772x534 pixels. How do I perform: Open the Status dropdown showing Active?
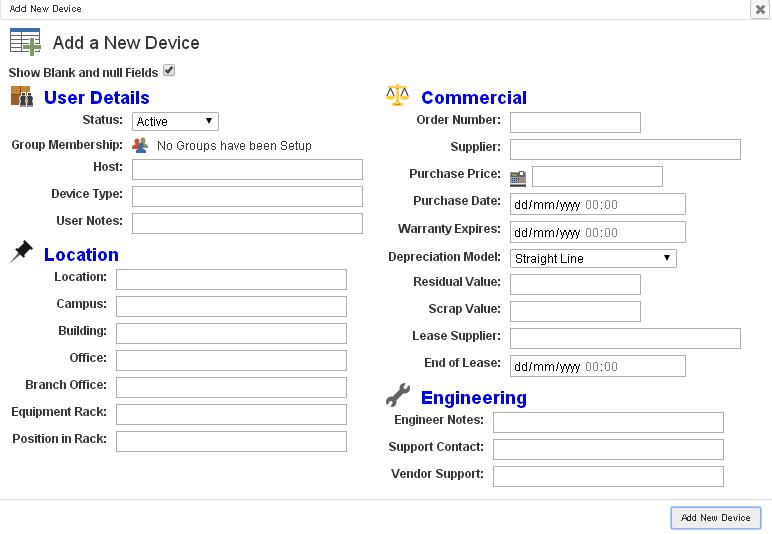[x=175, y=122]
